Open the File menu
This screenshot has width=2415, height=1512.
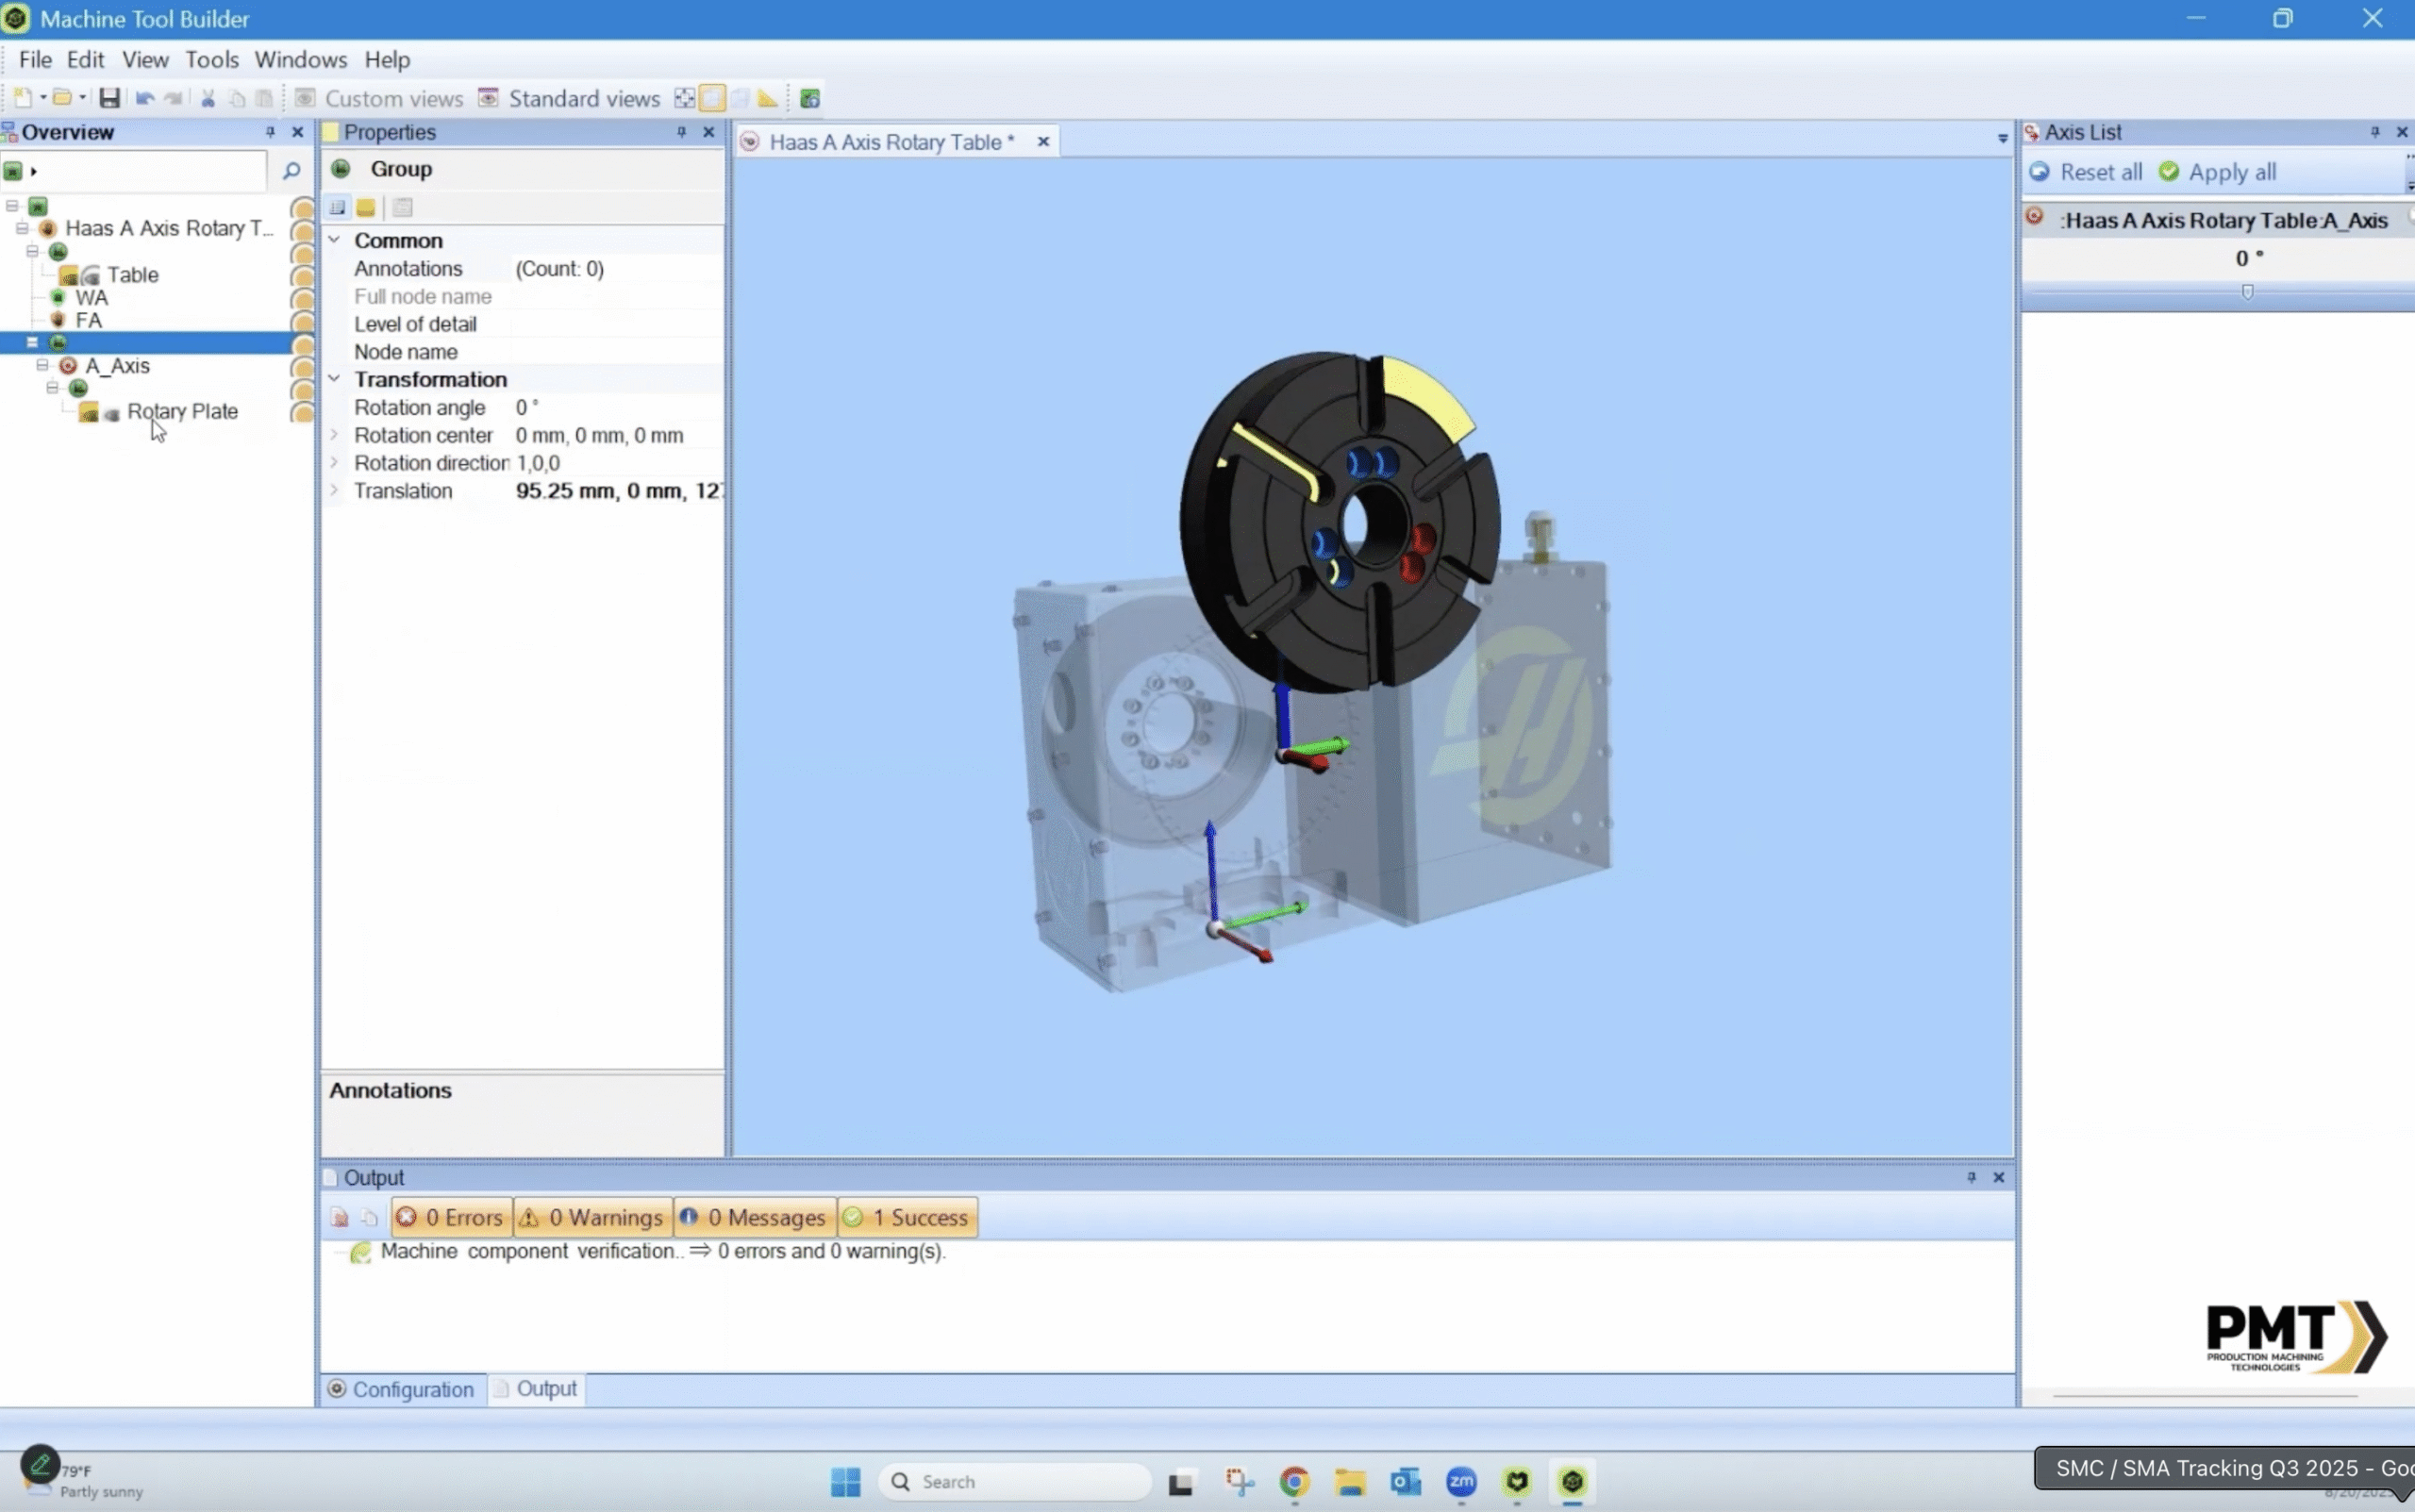click(35, 60)
